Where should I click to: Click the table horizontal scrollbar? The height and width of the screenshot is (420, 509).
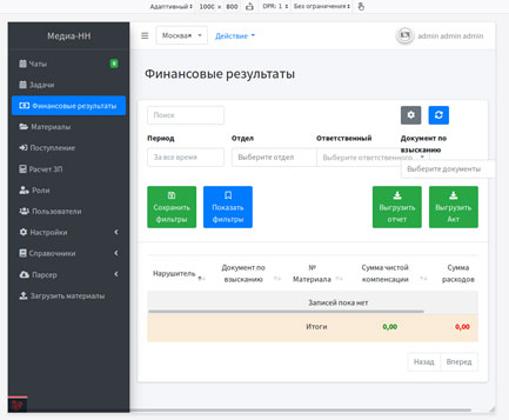point(286,311)
